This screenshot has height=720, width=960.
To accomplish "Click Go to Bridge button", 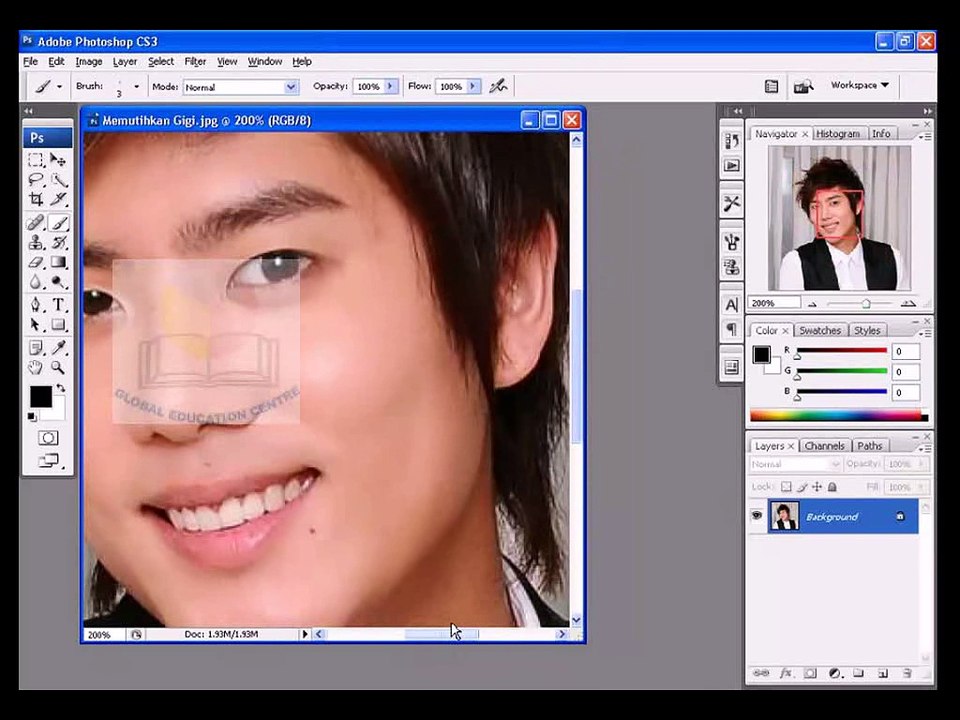I will click(803, 86).
